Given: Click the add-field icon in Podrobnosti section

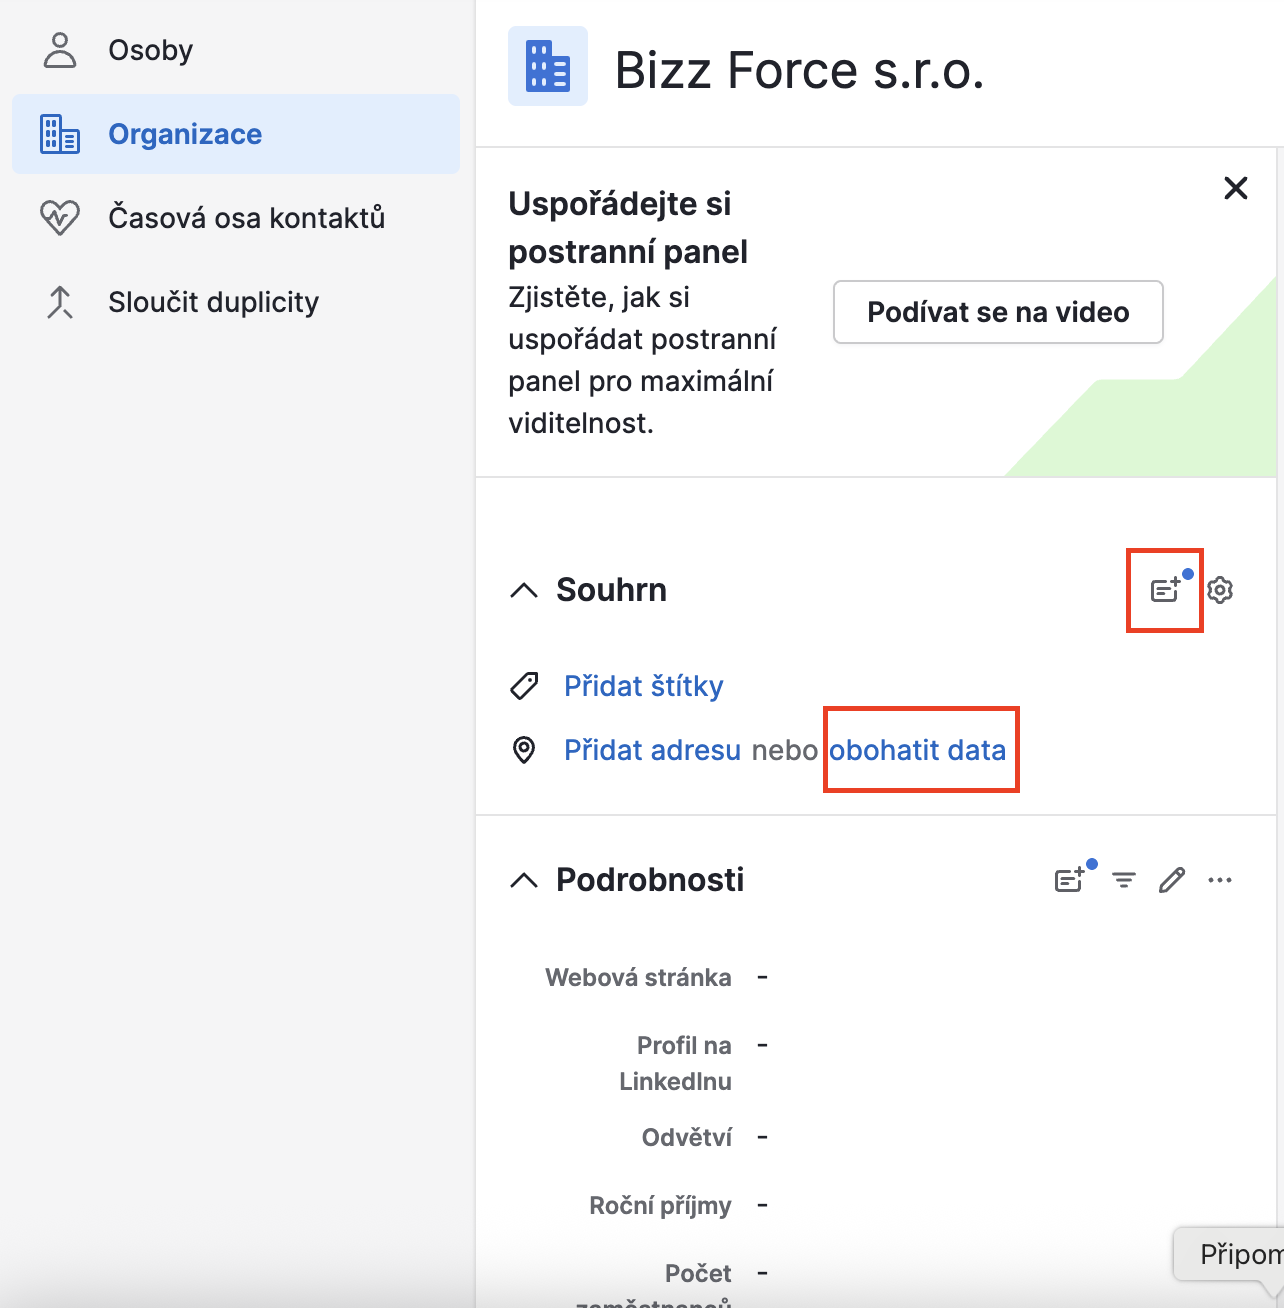Looking at the screenshot, I should tap(1070, 880).
